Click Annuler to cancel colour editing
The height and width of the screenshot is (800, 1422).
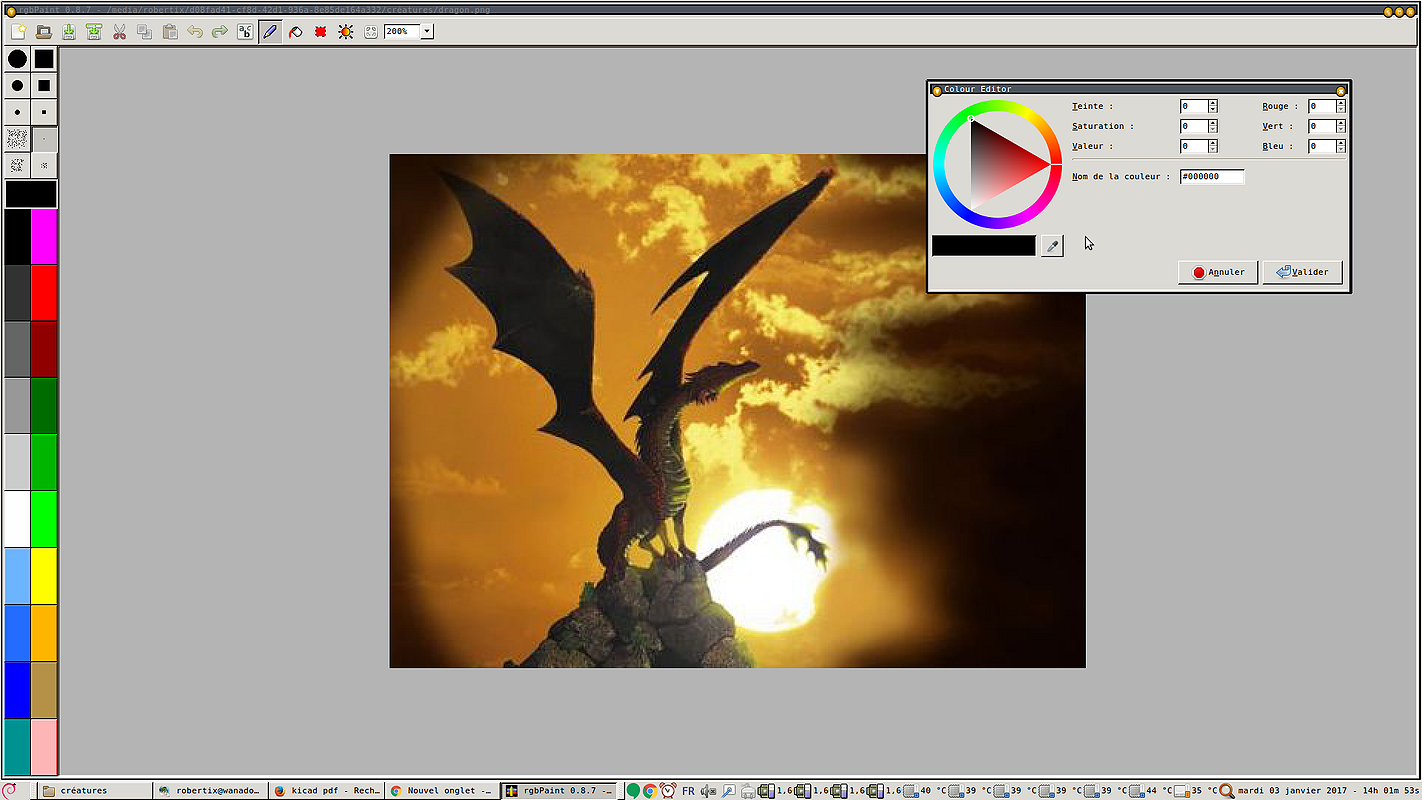(x=1218, y=272)
